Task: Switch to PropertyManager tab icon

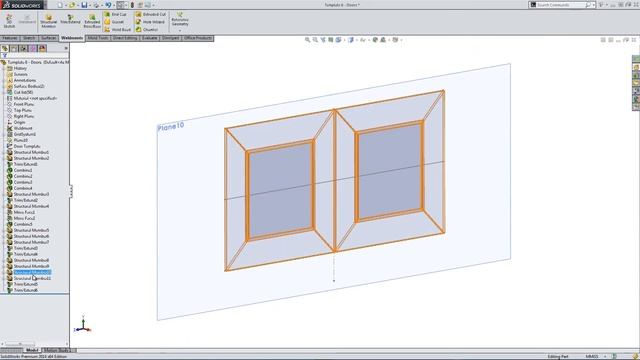Action: coord(14,48)
